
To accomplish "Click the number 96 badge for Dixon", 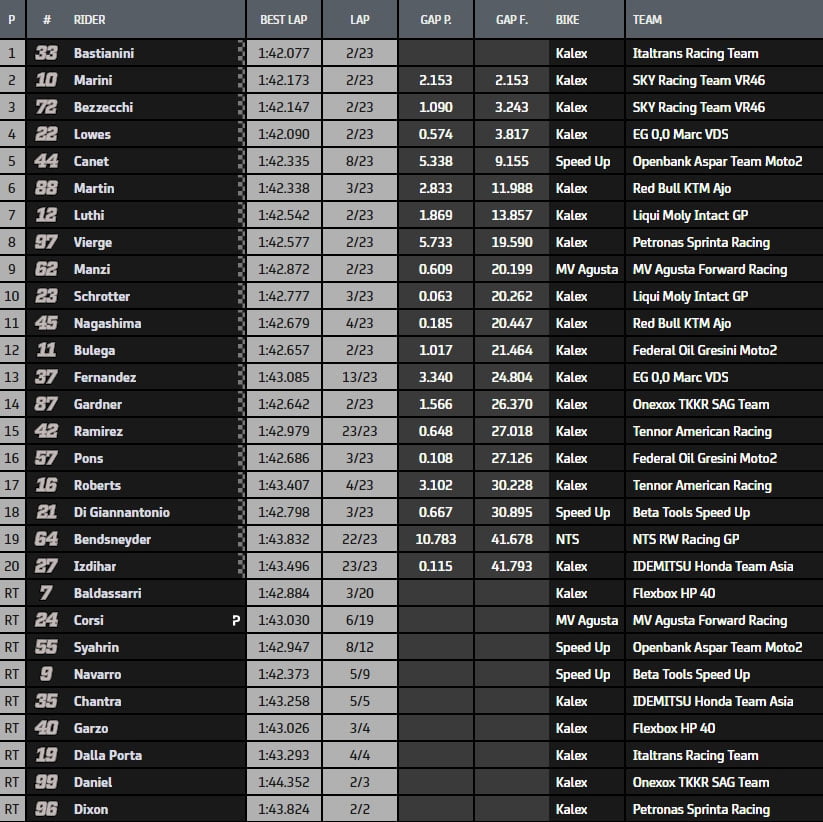I will [47, 809].
